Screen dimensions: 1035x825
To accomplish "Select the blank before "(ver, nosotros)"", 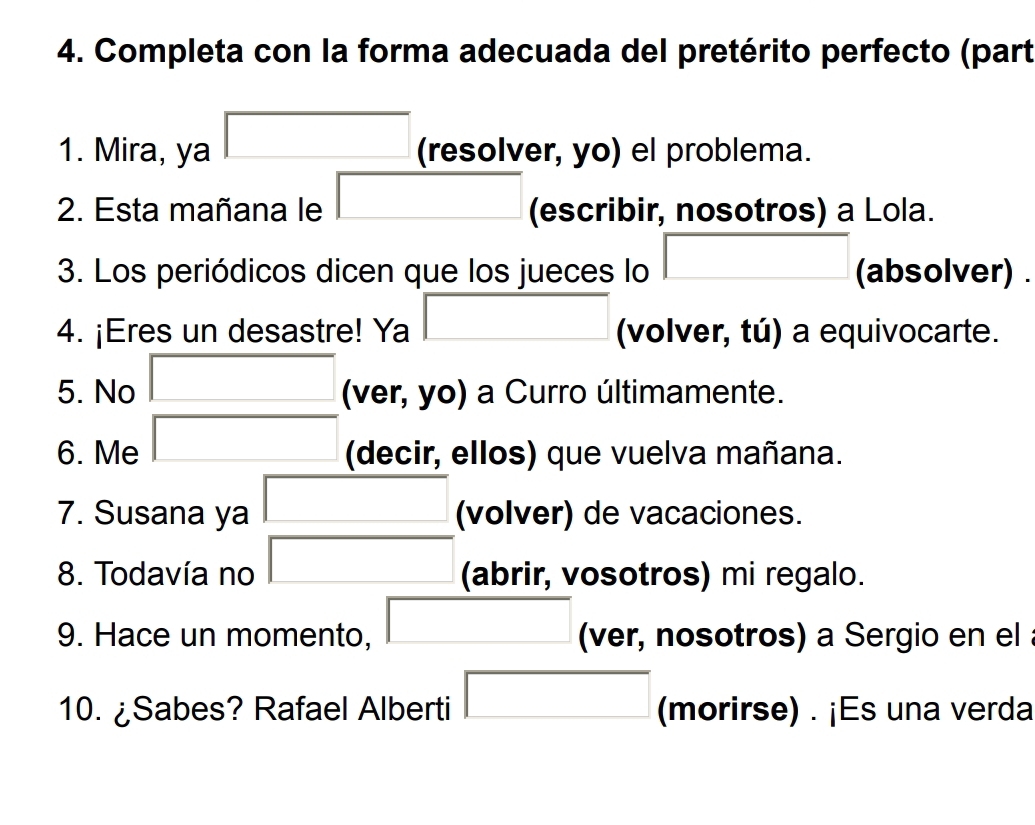I will click(x=480, y=620).
